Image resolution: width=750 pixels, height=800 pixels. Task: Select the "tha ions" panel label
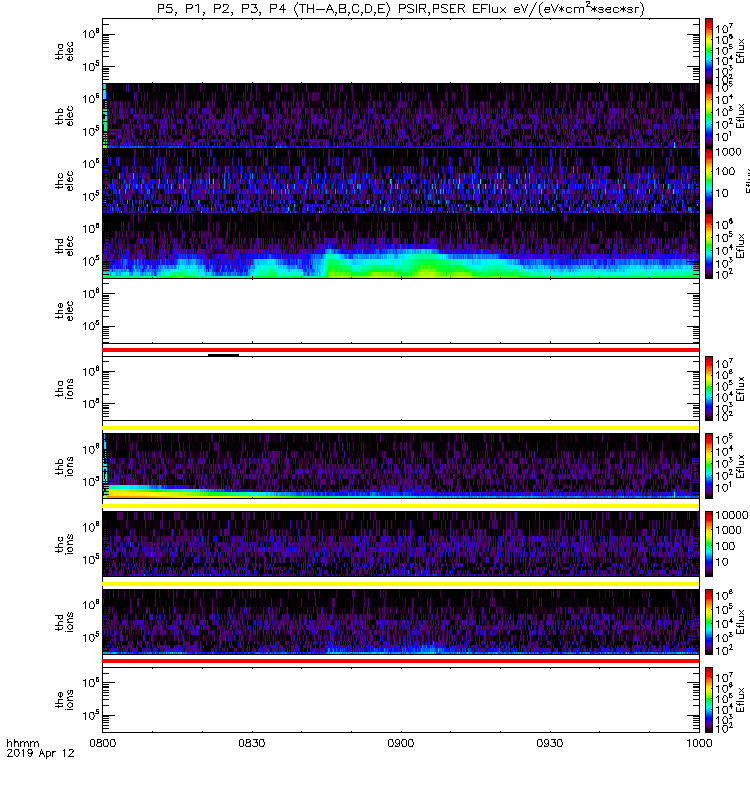coord(65,388)
